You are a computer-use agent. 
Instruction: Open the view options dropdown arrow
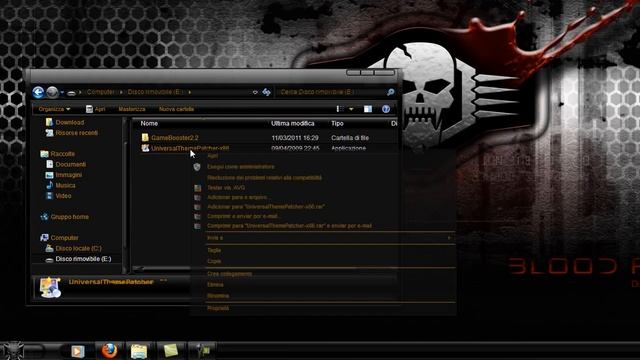[351, 109]
